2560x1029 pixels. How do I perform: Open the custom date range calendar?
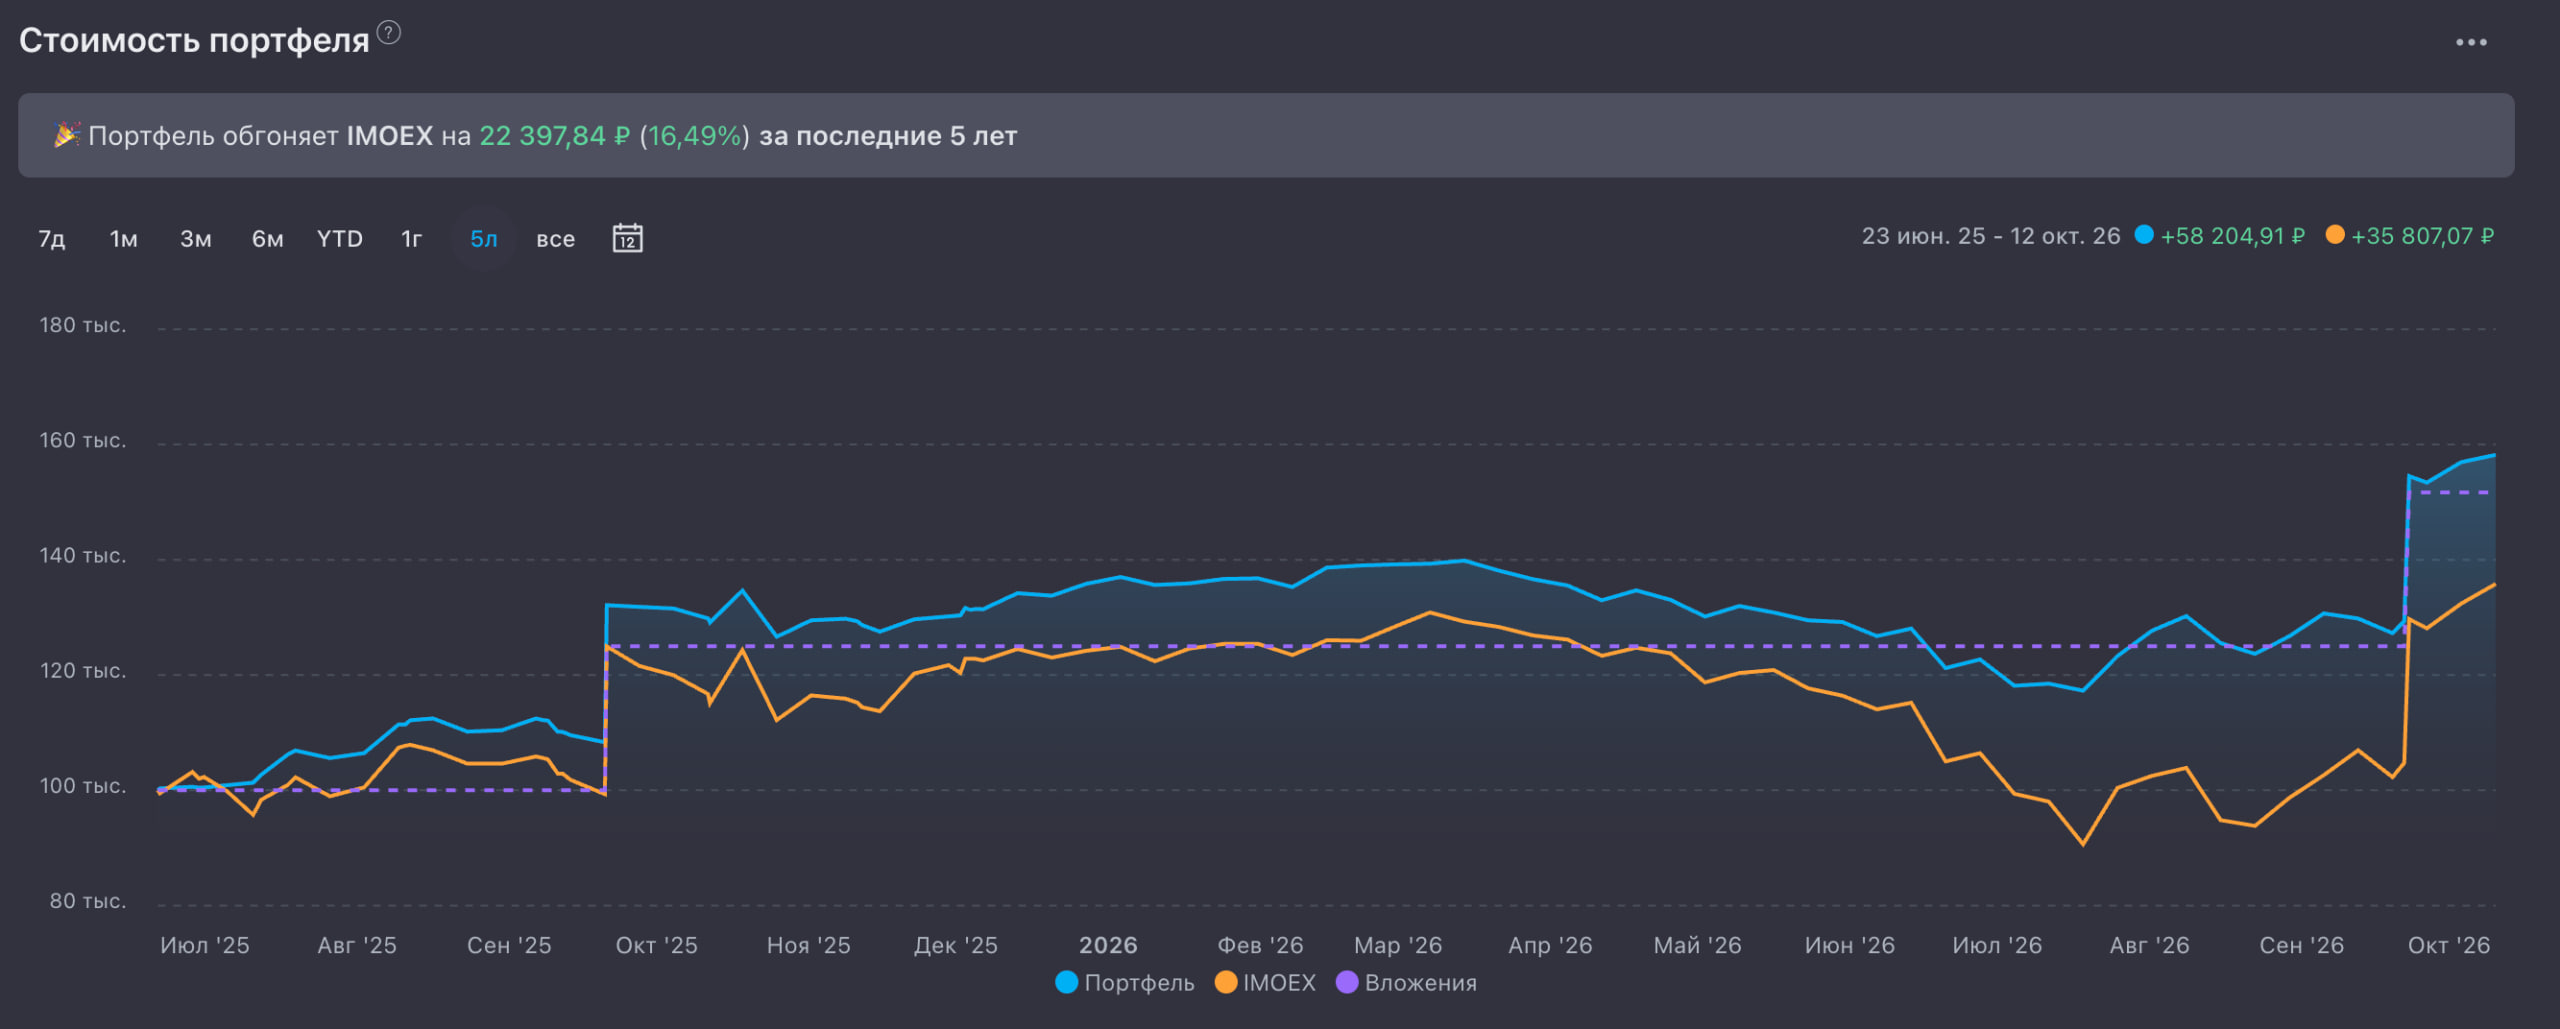[x=627, y=239]
